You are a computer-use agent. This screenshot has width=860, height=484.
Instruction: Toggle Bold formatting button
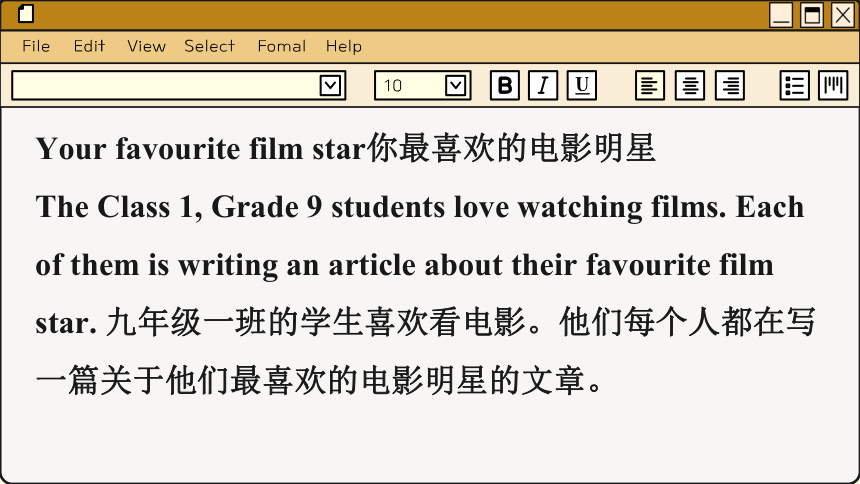(x=505, y=86)
